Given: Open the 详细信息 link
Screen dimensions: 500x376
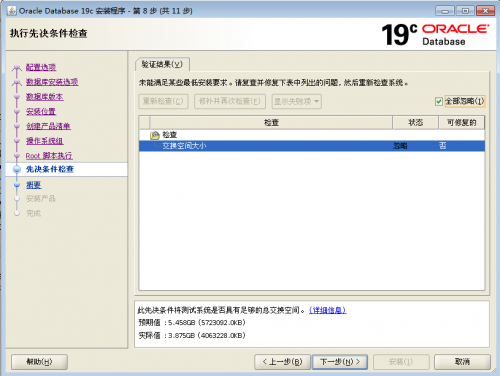Looking at the screenshot, I should click(x=327, y=310).
